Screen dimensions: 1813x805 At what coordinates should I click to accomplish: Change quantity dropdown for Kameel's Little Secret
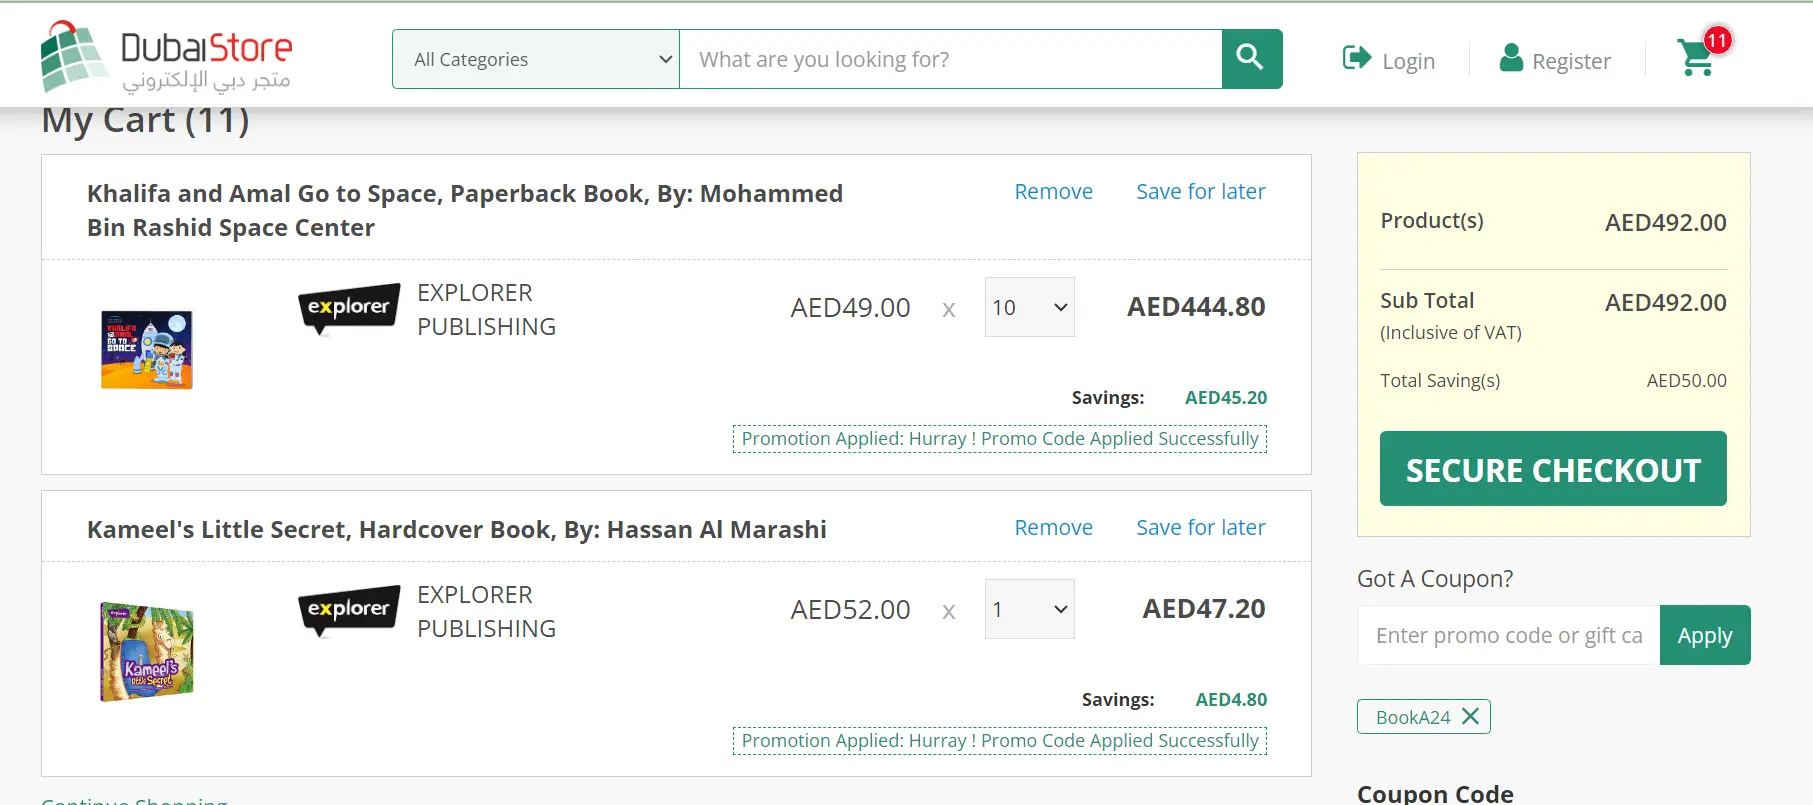pos(1029,609)
